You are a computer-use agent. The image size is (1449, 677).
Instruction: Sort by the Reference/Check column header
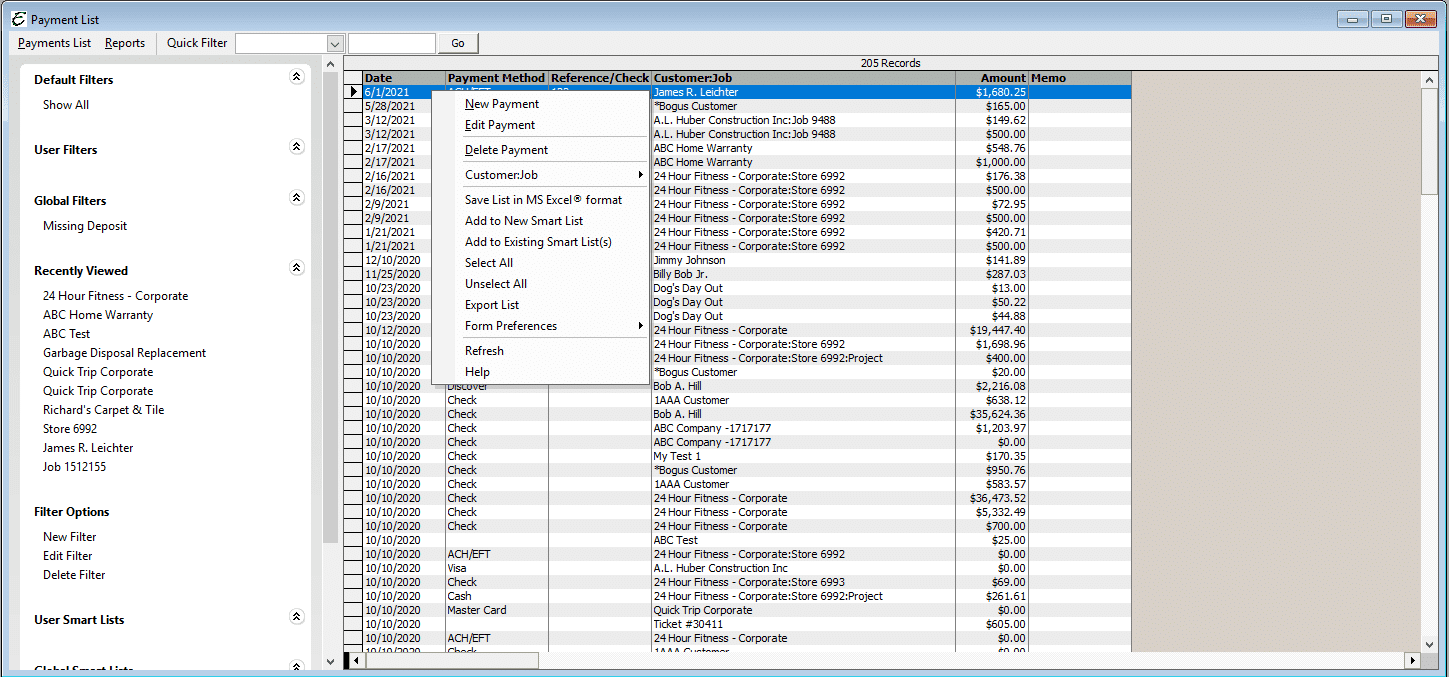pyautogui.click(x=600, y=78)
